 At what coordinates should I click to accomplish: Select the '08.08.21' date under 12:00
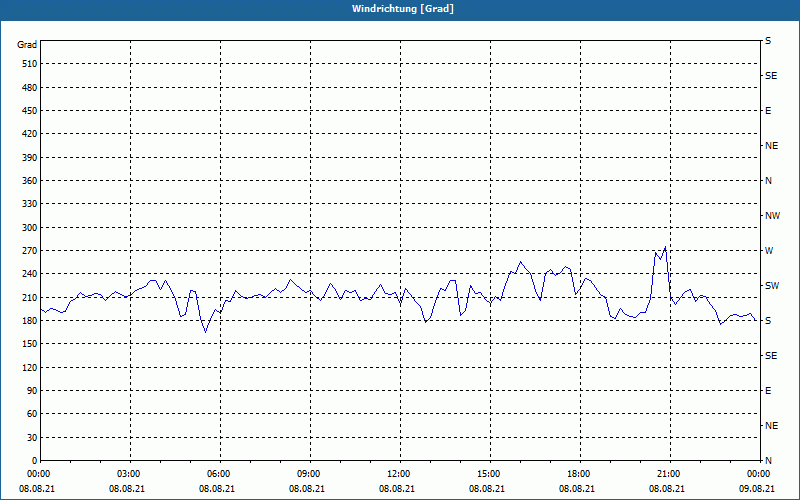(397, 489)
